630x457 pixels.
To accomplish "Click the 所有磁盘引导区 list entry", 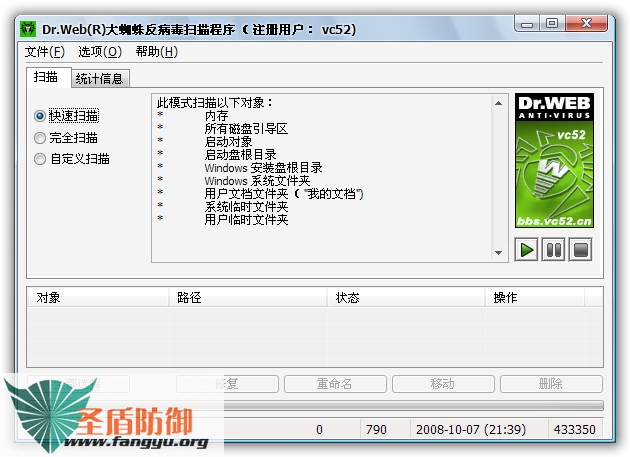I will 246,129.
